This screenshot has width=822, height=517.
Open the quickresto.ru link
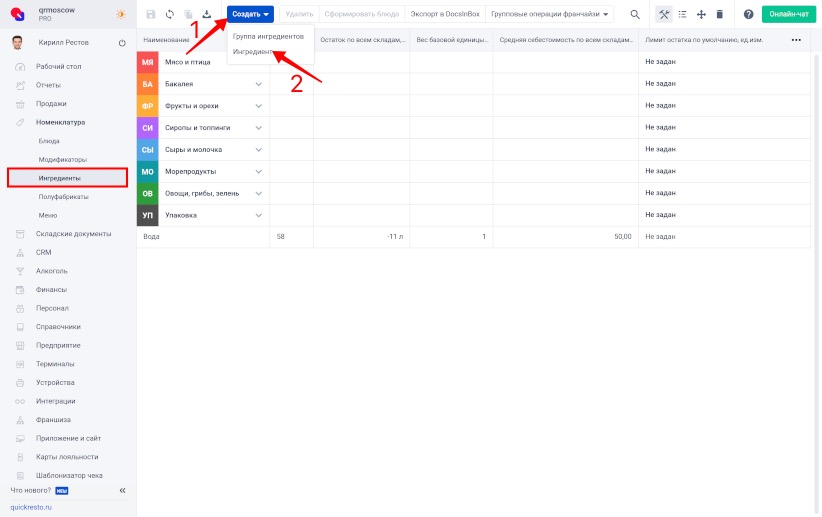[31, 507]
